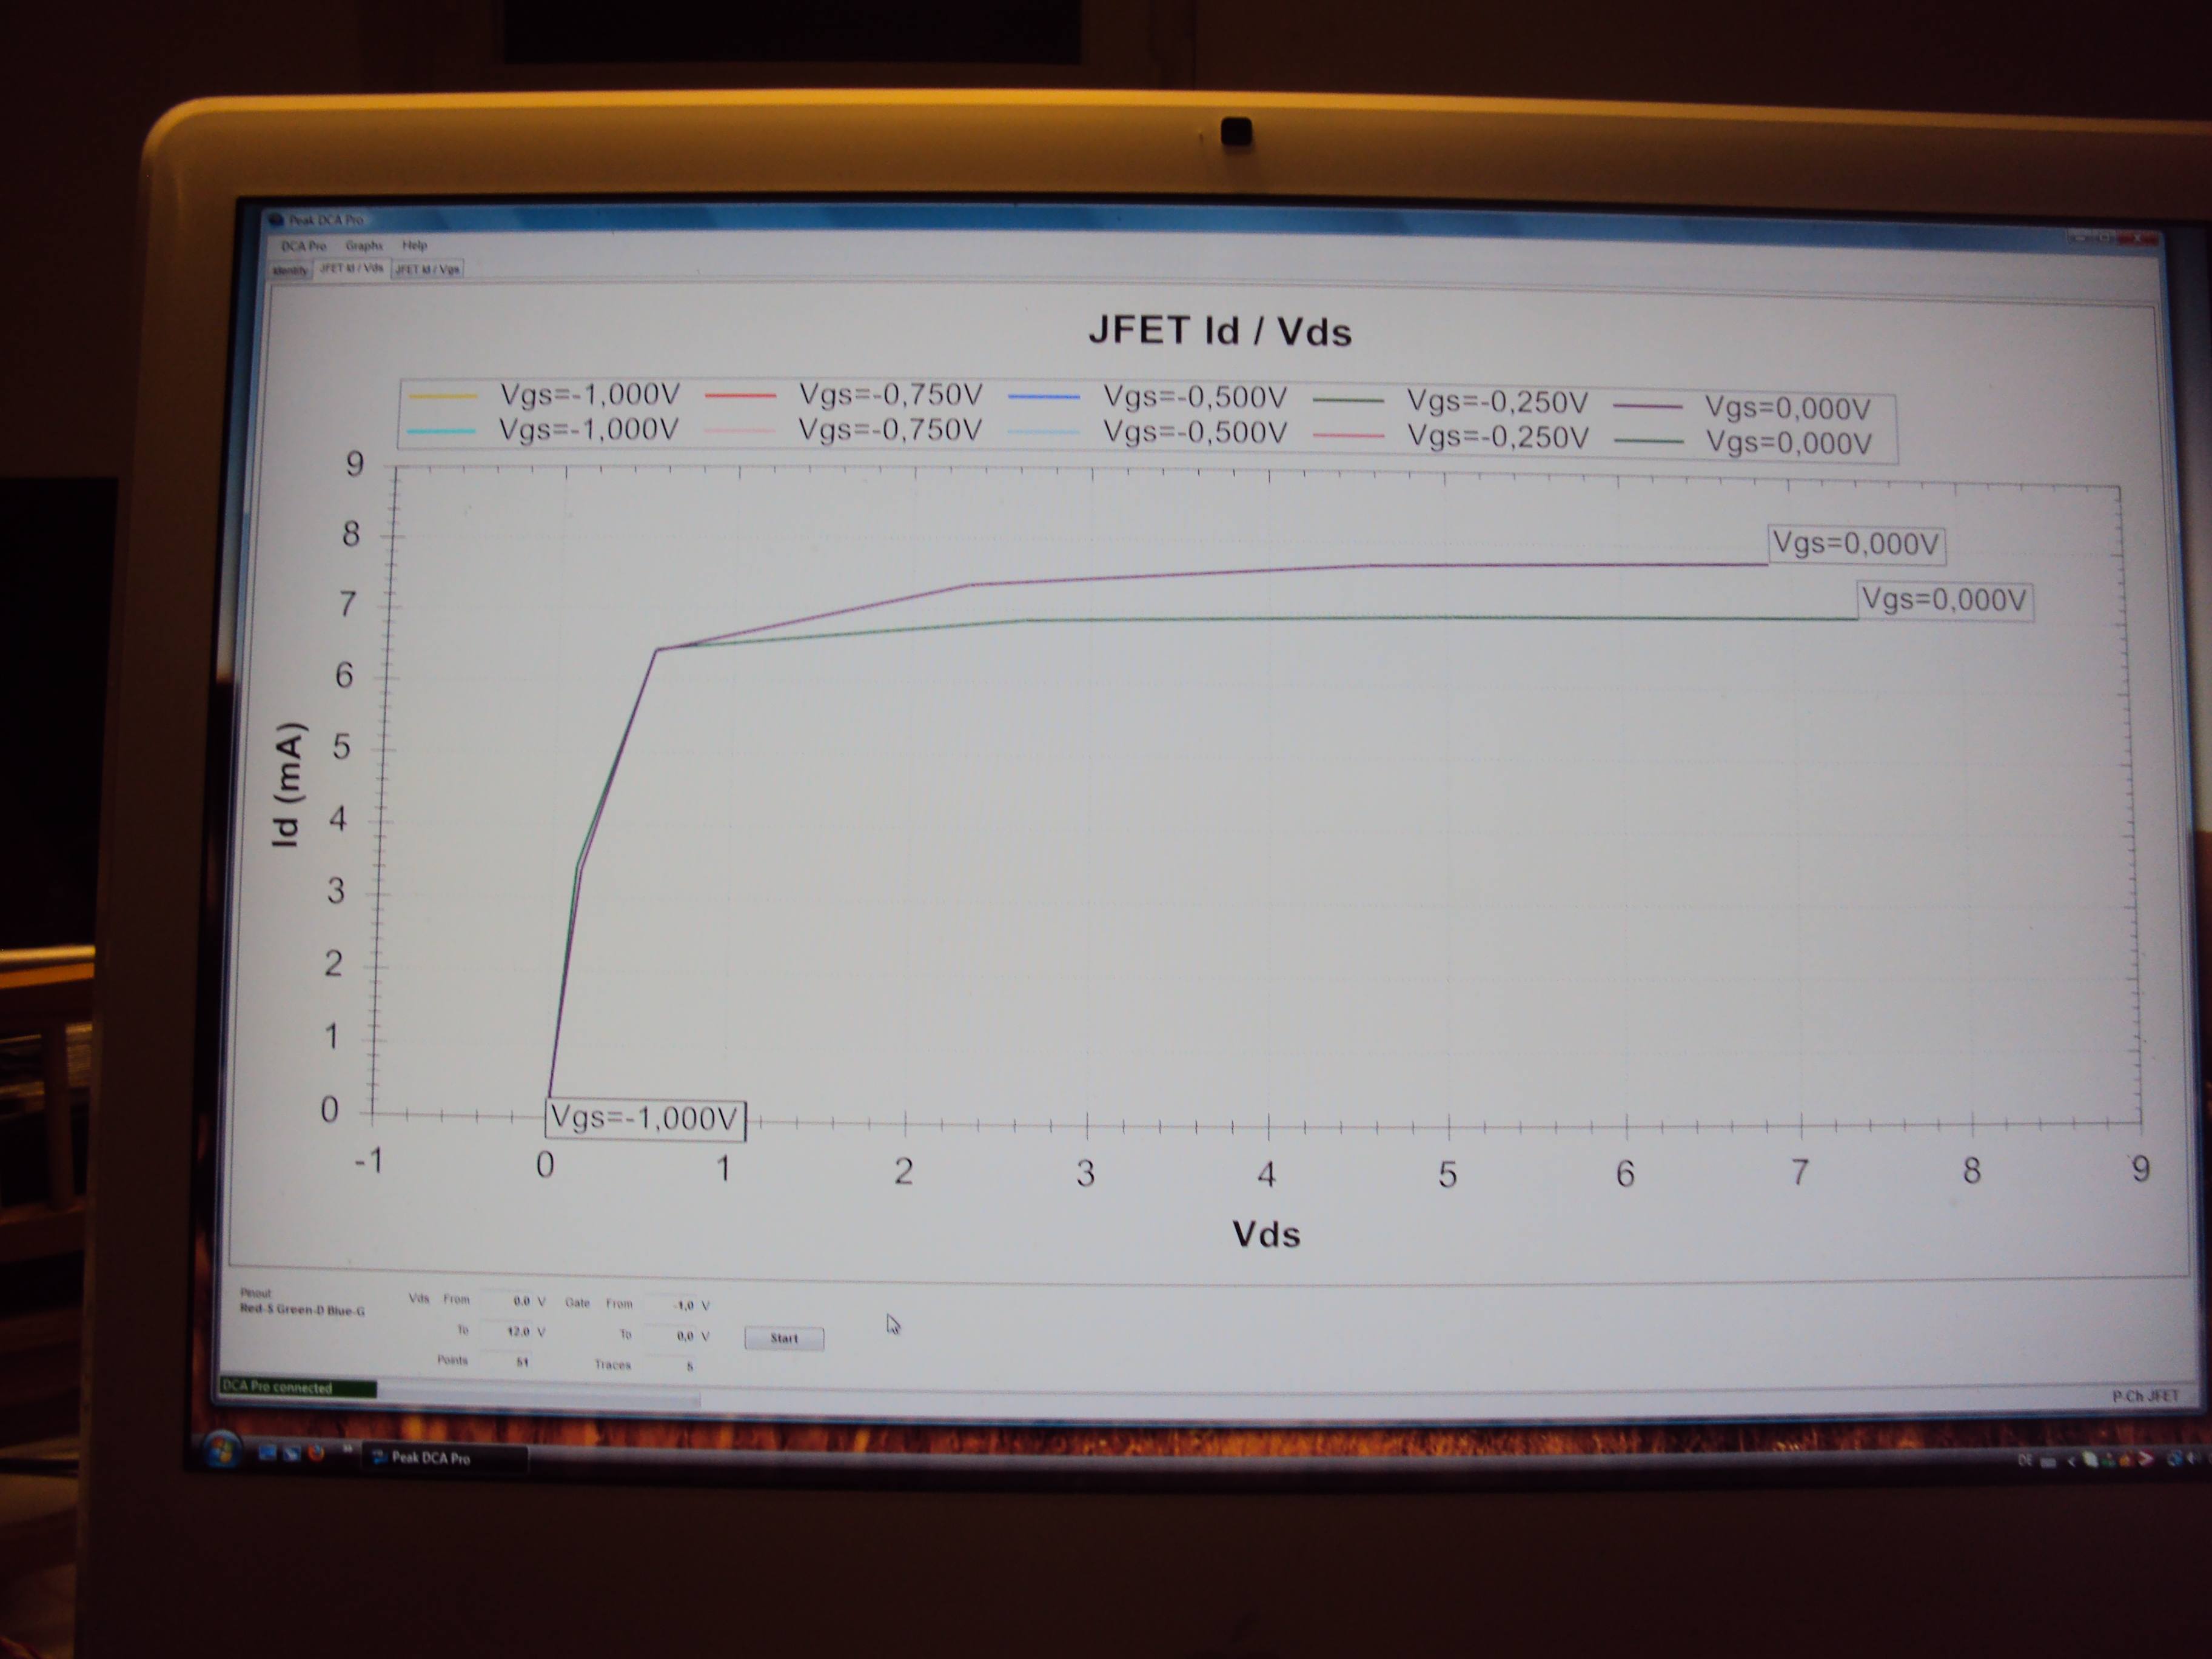Viewport: 2212px width, 1659px height.
Task: Click the JFET Id / Vds chart title
Action: pyautogui.click(x=1220, y=331)
